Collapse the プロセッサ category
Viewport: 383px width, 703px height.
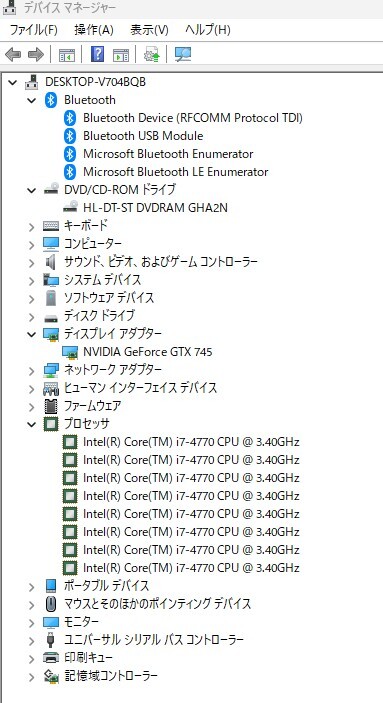pyautogui.click(x=31, y=424)
